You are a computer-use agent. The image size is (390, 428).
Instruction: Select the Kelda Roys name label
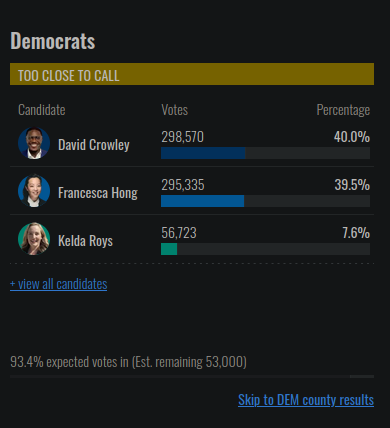point(85,241)
